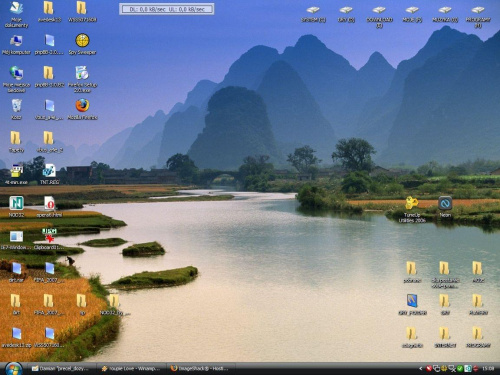Screen dimensions: 500x375
Task: Click the DL/UL network speed meter widget
Action: [x=167, y=9]
